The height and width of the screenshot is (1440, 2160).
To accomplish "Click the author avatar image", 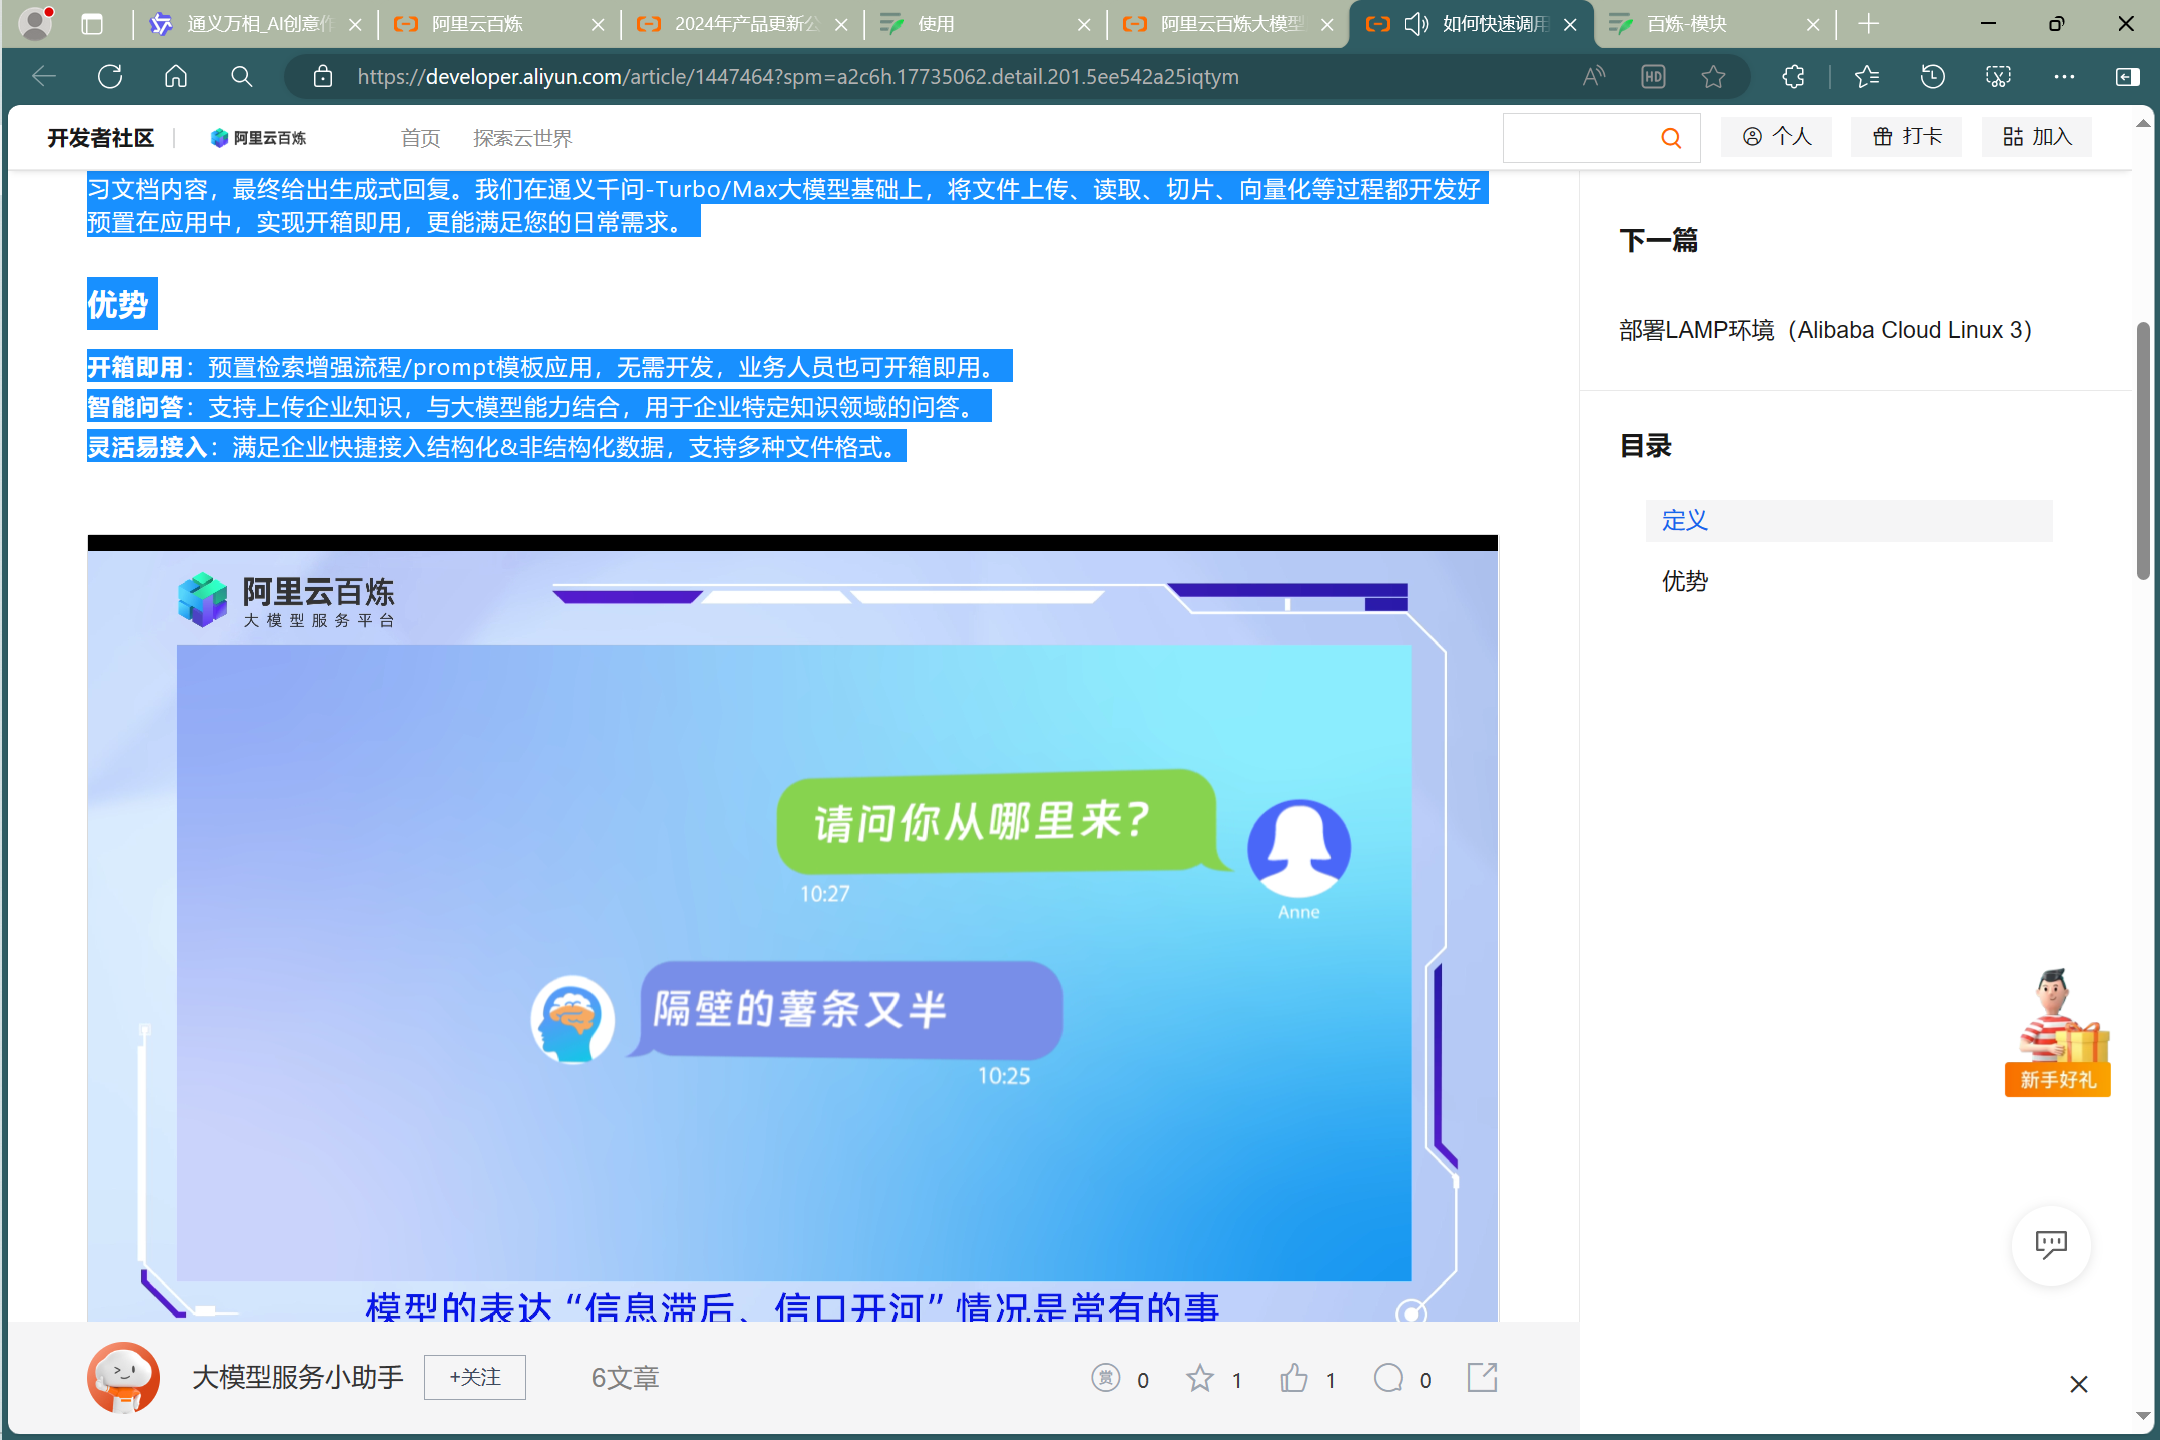I will [x=123, y=1378].
